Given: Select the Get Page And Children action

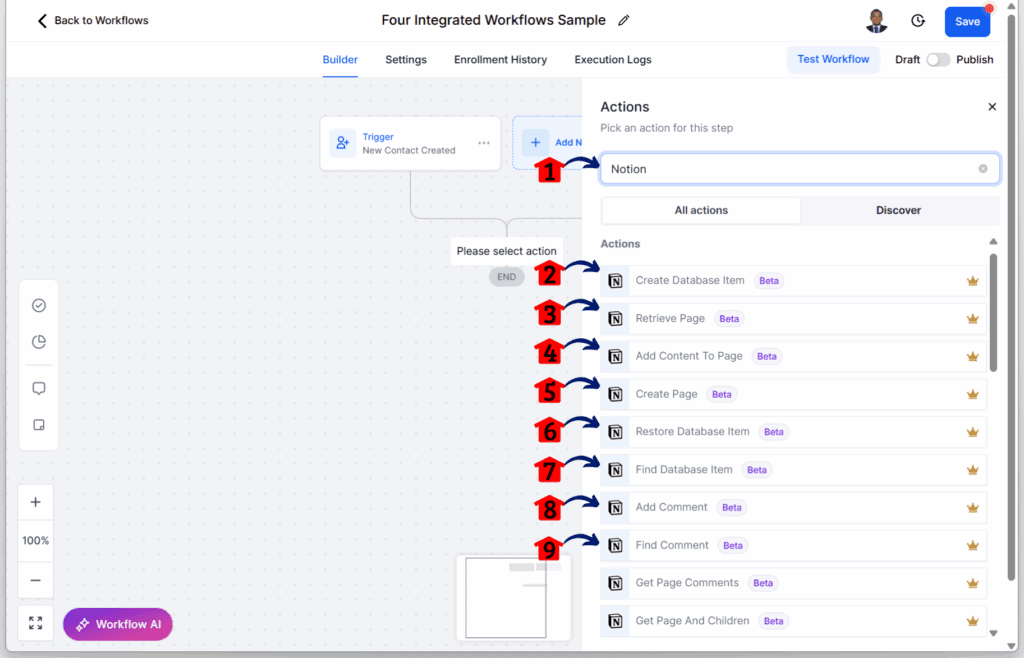Looking at the screenshot, I should click(793, 621).
